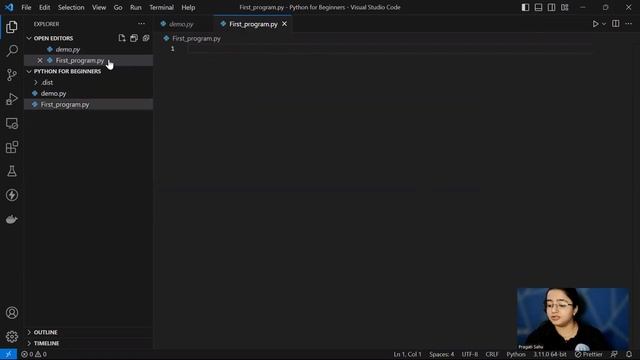Image resolution: width=640 pixels, height=360 pixels.
Task: Click the remote window status icon
Action: point(8,354)
